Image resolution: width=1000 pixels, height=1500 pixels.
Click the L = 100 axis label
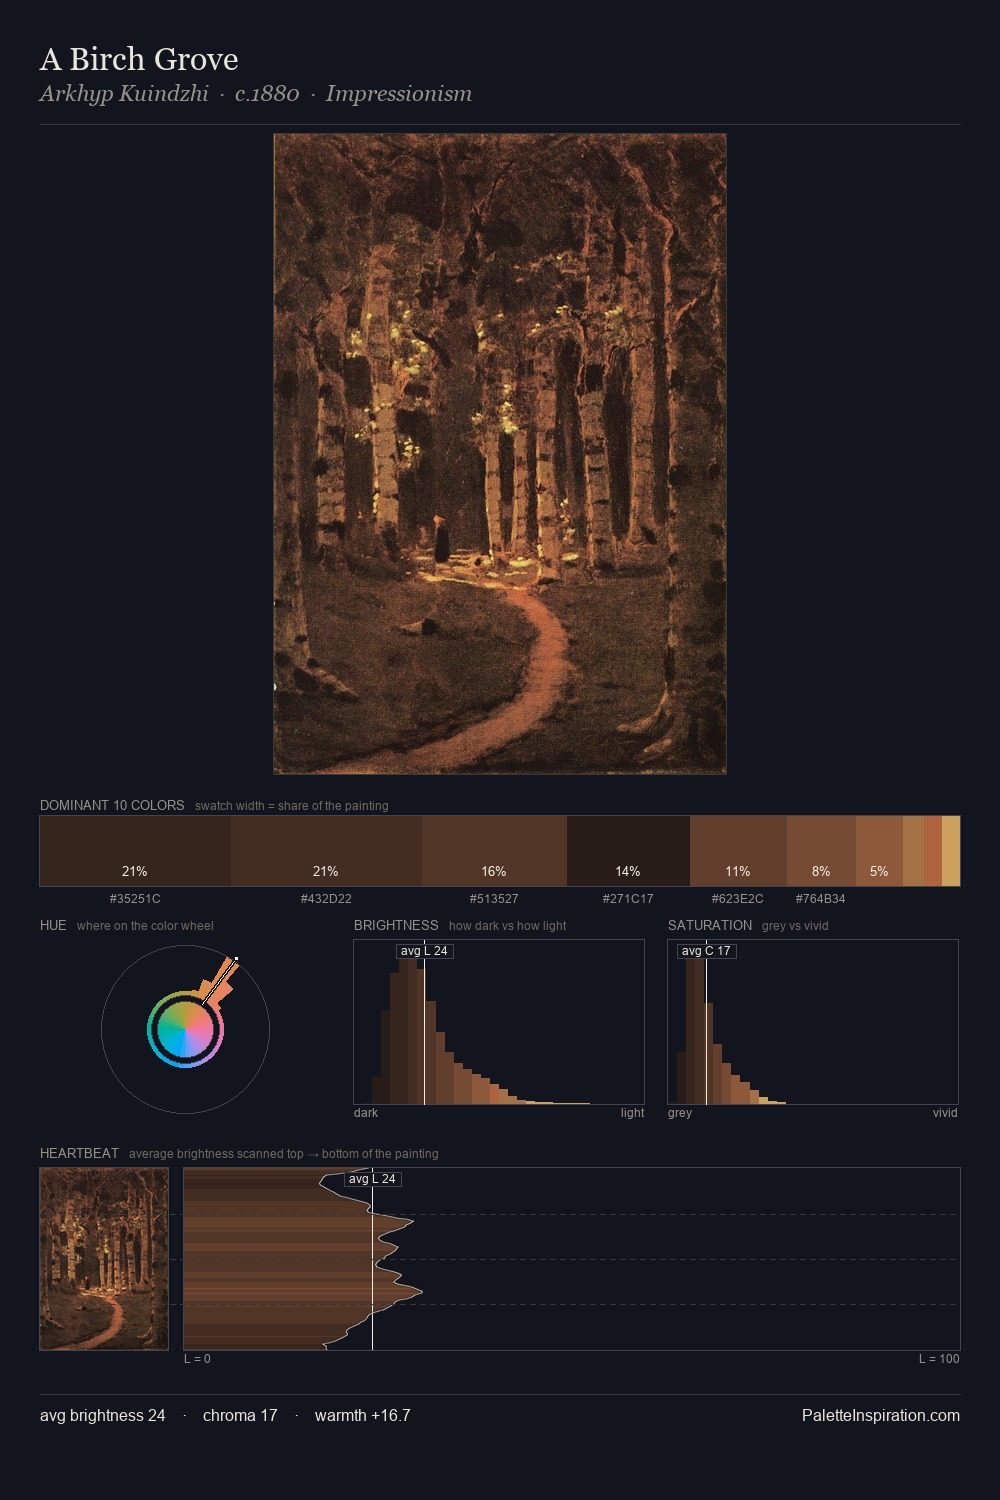click(939, 1359)
